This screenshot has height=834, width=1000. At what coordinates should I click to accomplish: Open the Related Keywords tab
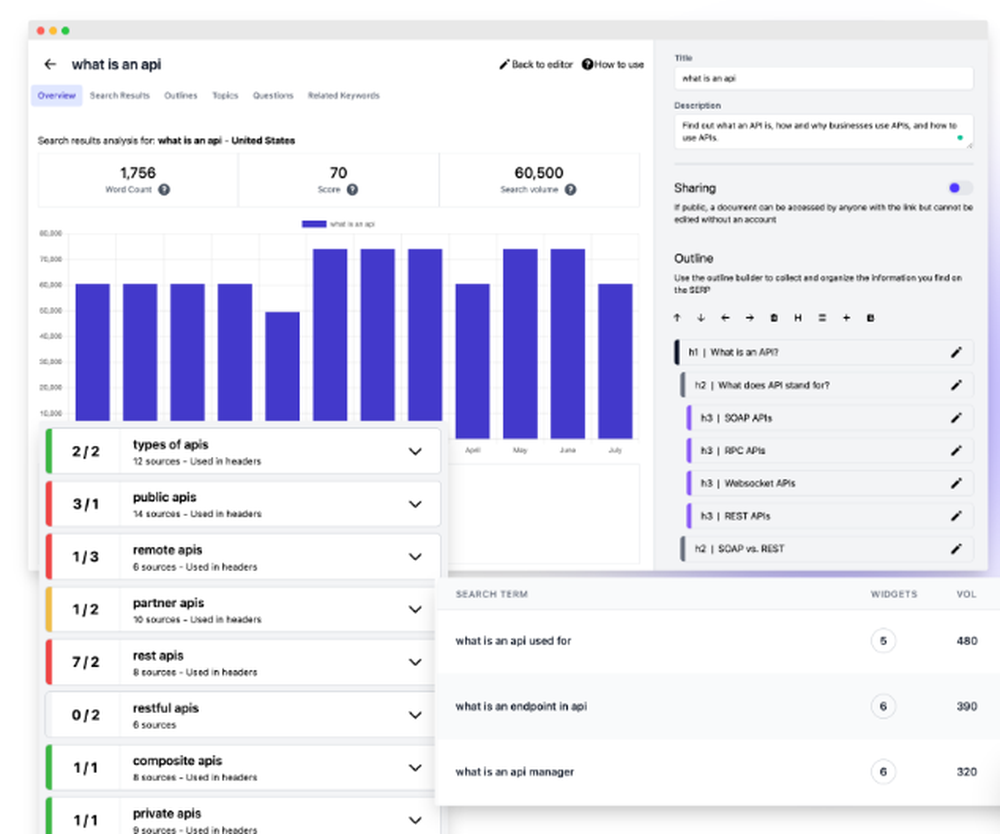tap(344, 96)
